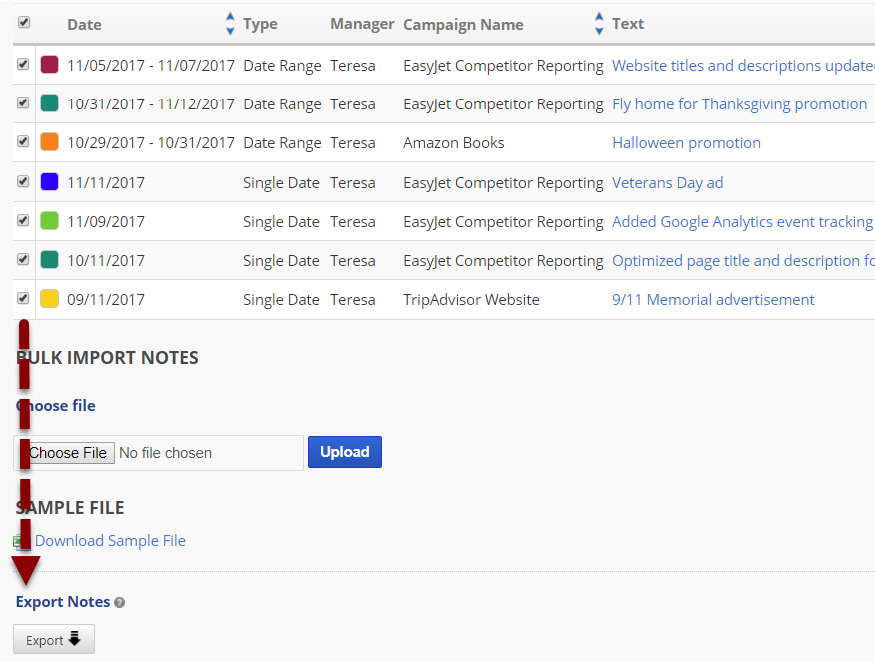Select the blue swatch on 11/11/2017 row
The image size is (875, 662).
pyautogui.click(x=49, y=182)
